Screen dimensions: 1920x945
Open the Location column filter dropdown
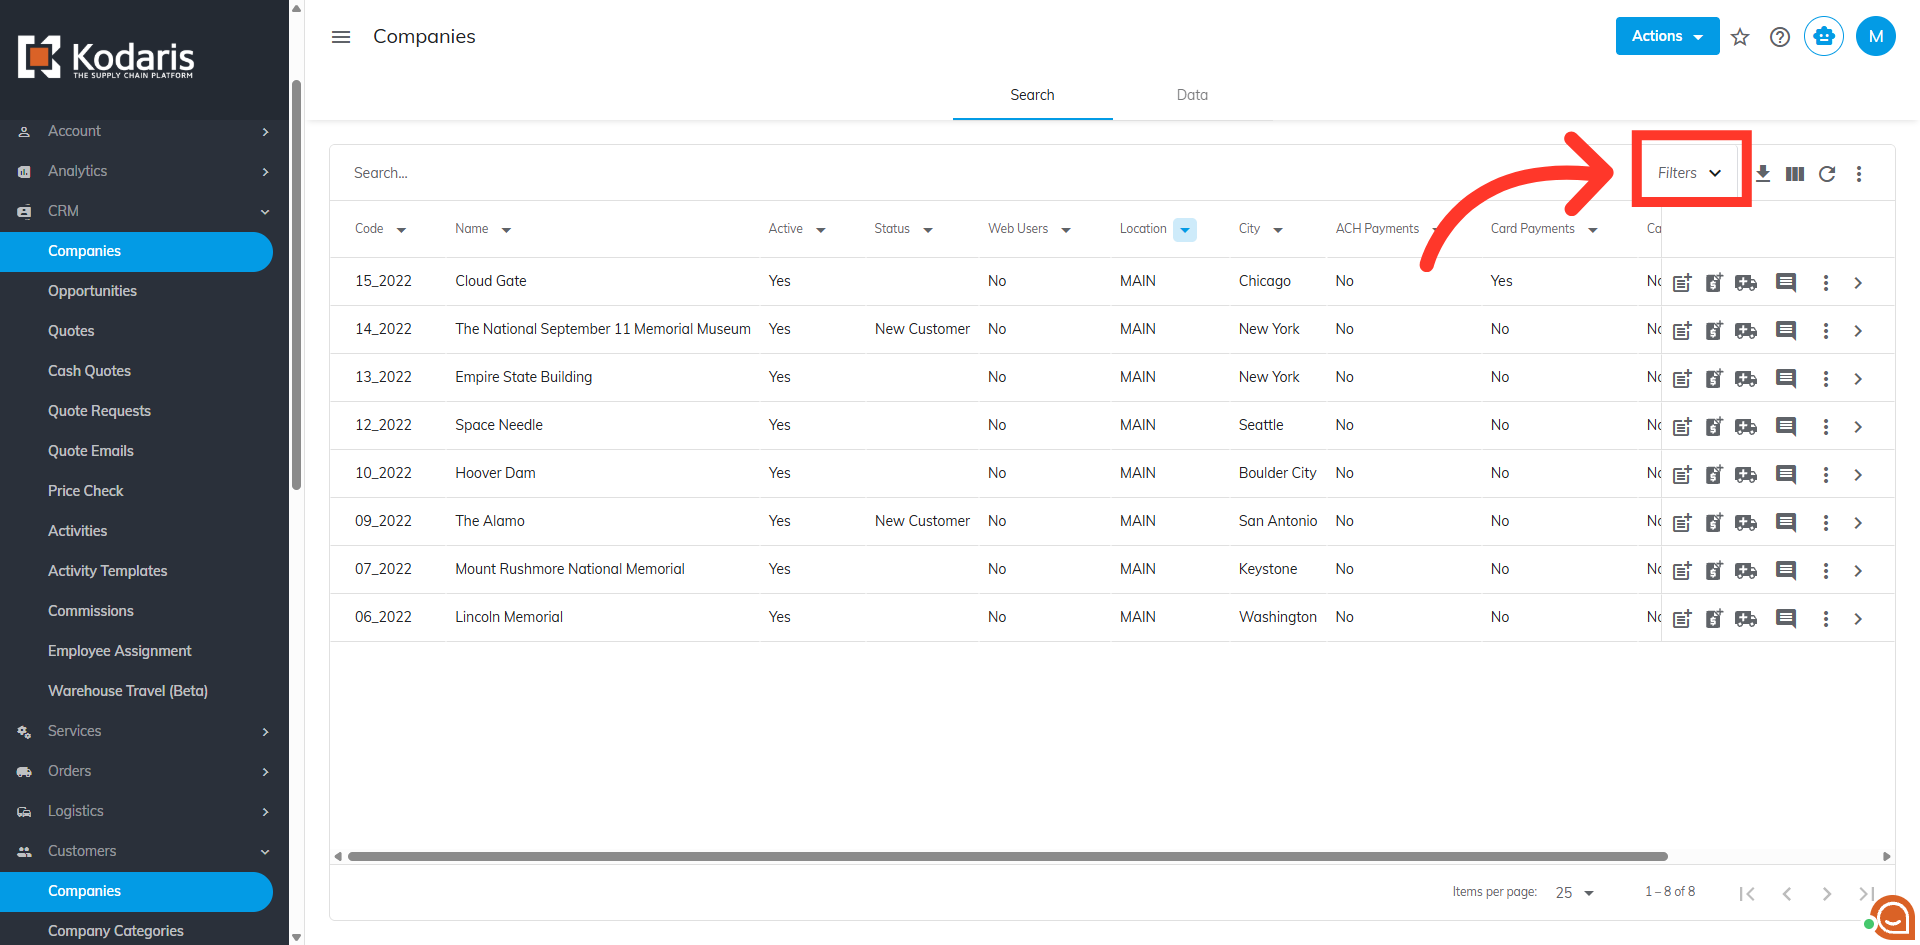pyautogui.click(x=1185, y=230)
